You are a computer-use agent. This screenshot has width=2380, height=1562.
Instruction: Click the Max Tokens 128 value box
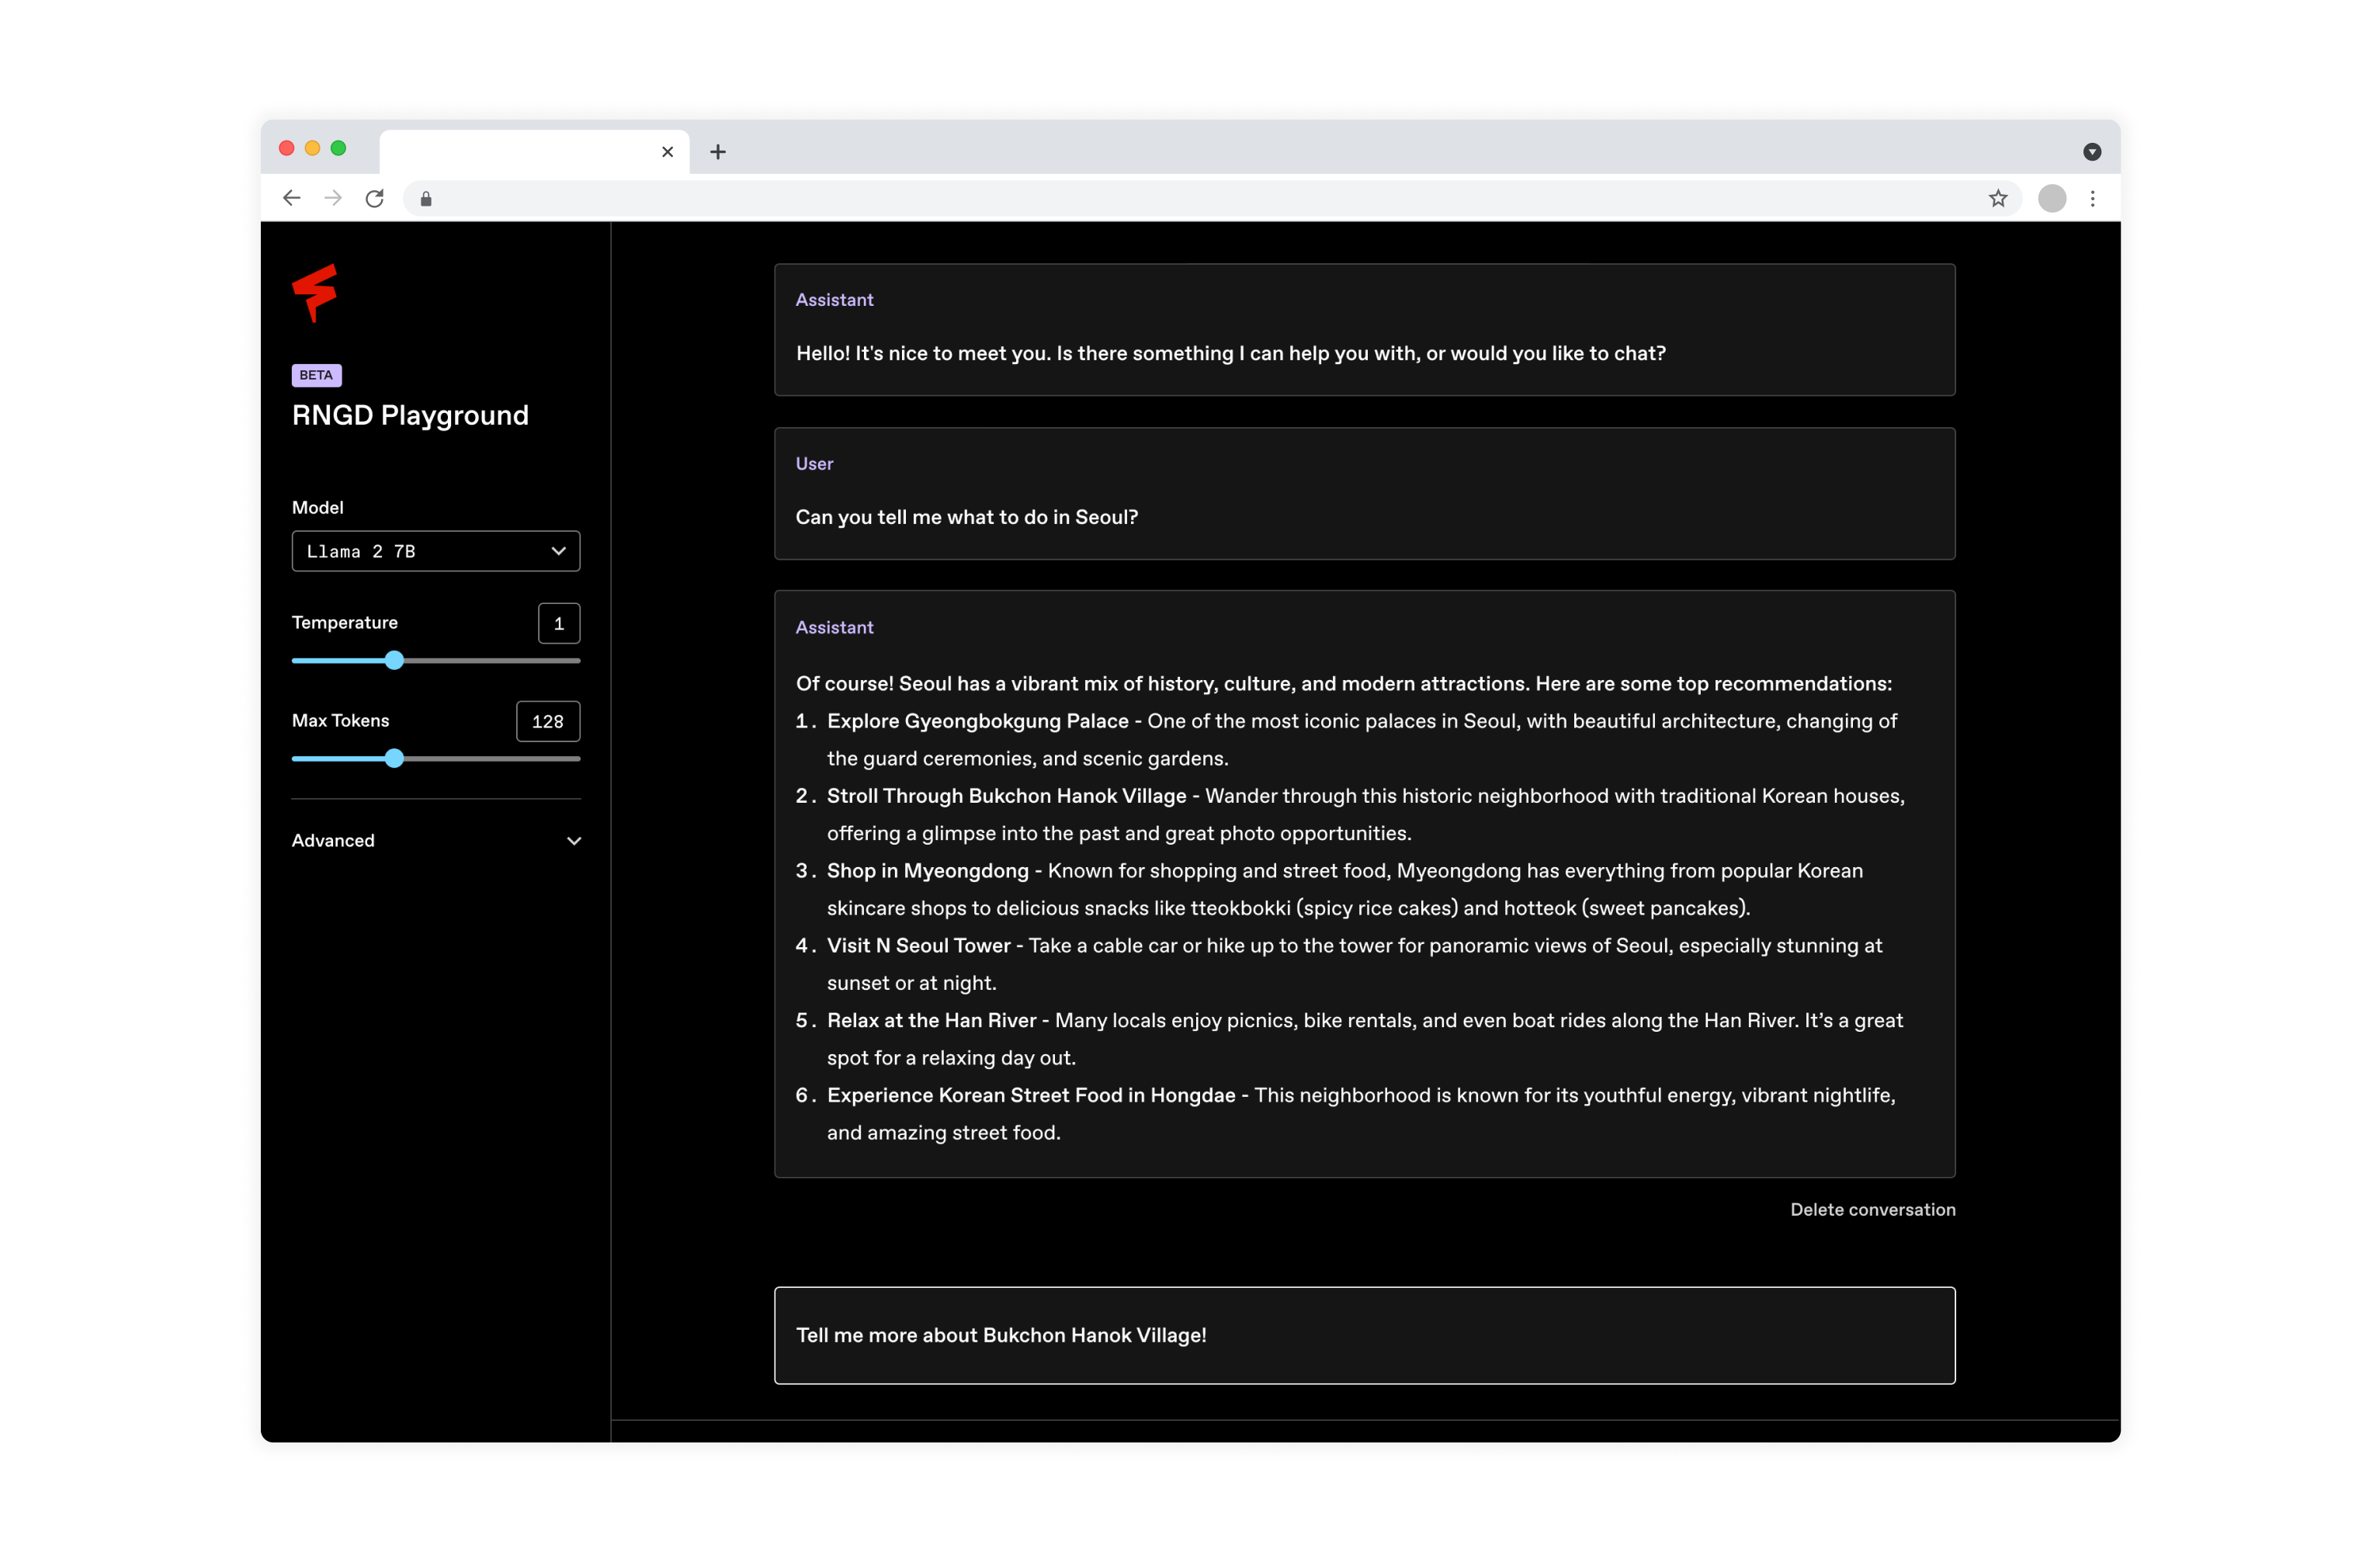pos(547,721)
